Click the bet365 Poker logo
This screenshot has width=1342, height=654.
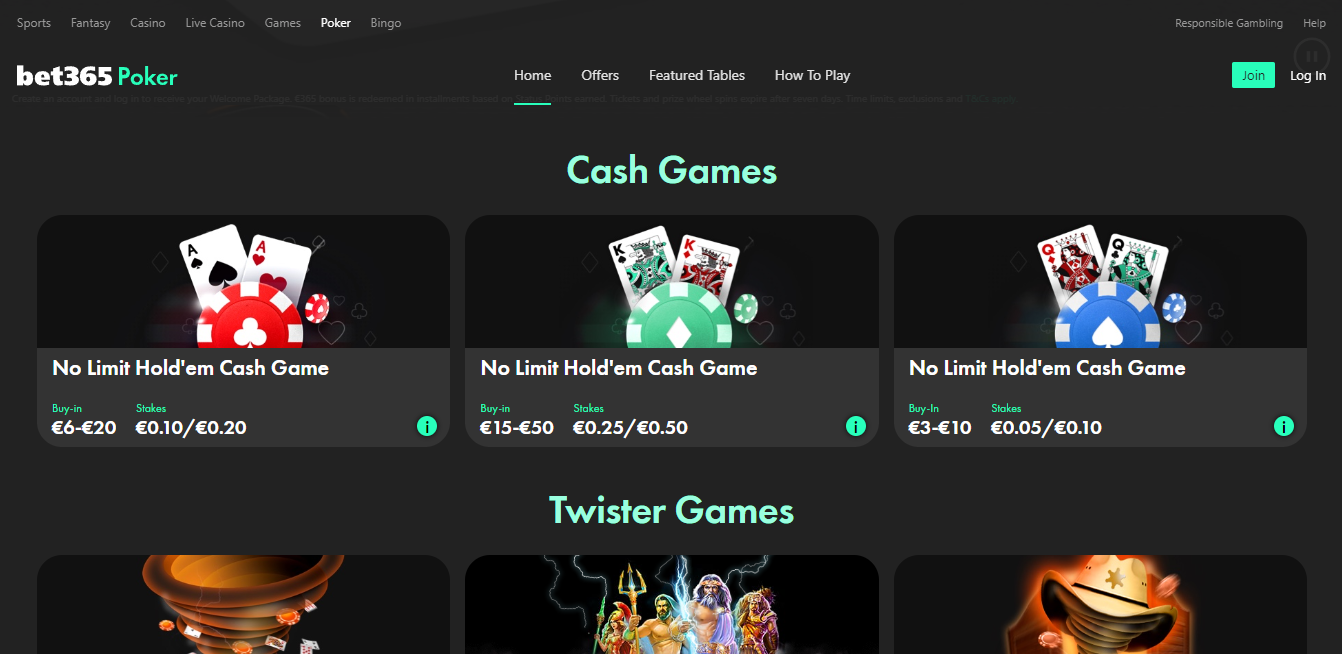click(97, 75)
